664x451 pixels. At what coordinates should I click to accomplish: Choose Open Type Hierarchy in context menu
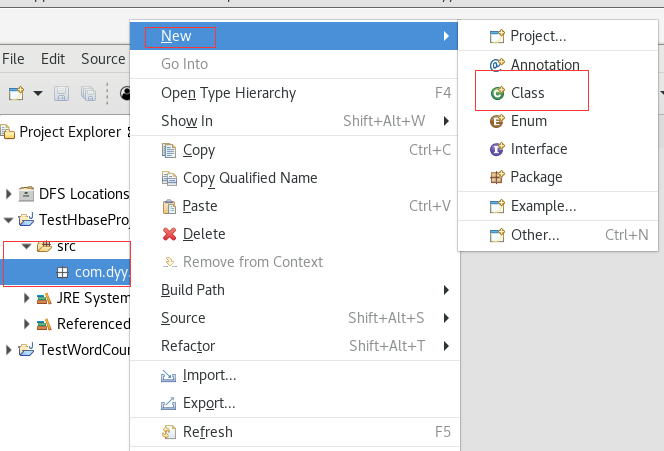click(x=294, y=93)
